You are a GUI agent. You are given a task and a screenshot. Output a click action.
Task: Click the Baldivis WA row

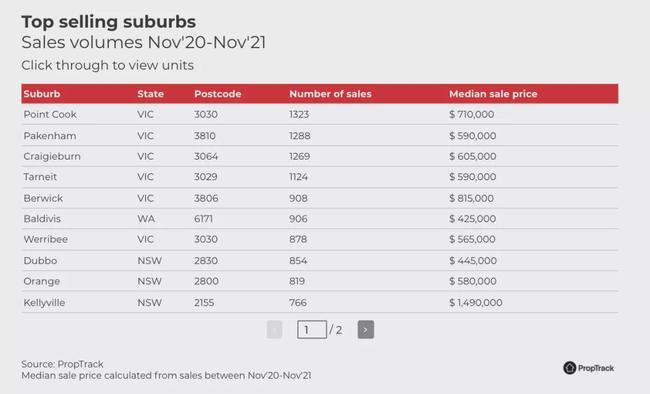tap(320, 219)
